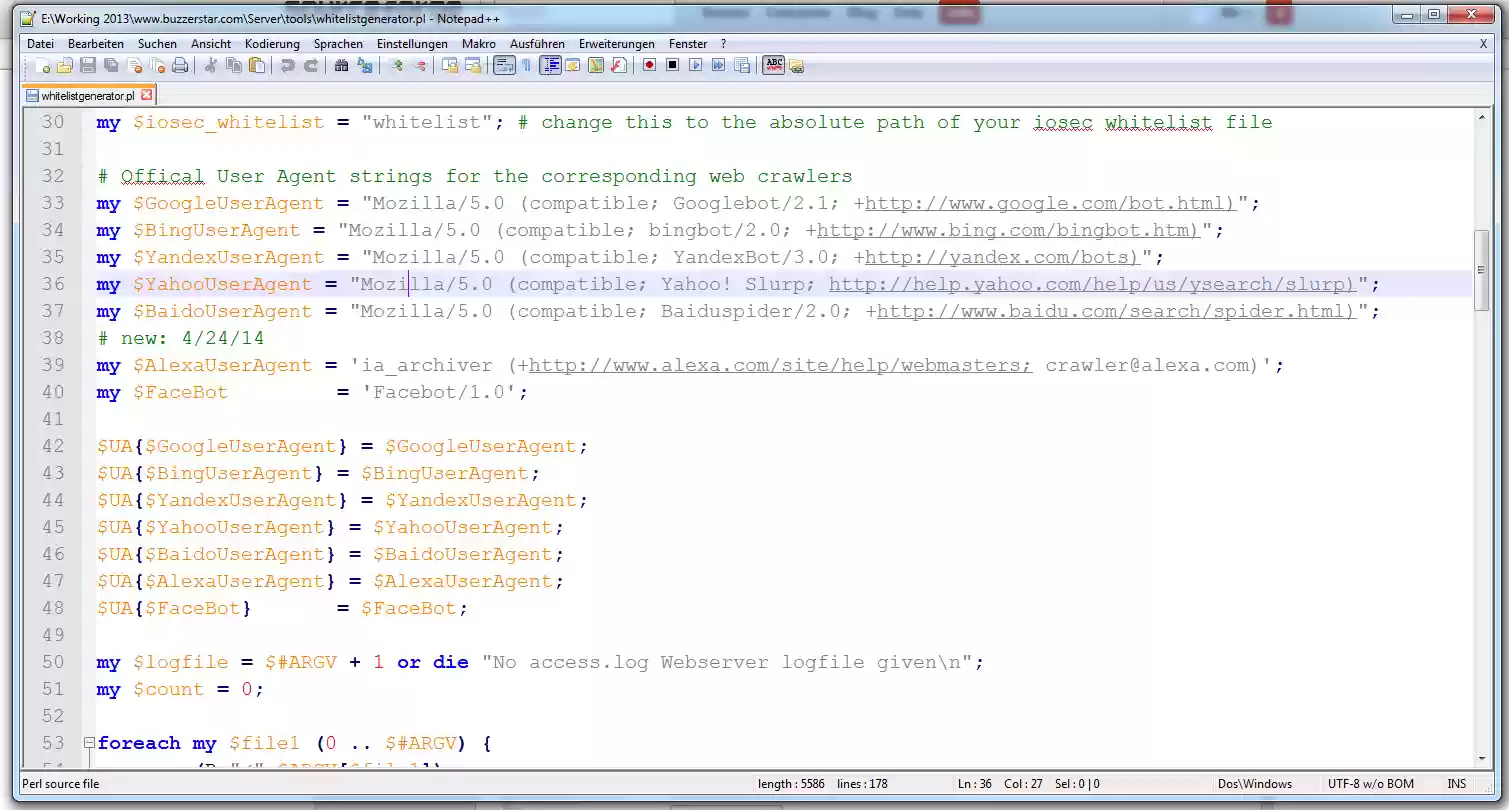The height and width of the screenshot is (810, 1509).
Task: Open user defined language dialog icon
Action: (x=572, y=66)
